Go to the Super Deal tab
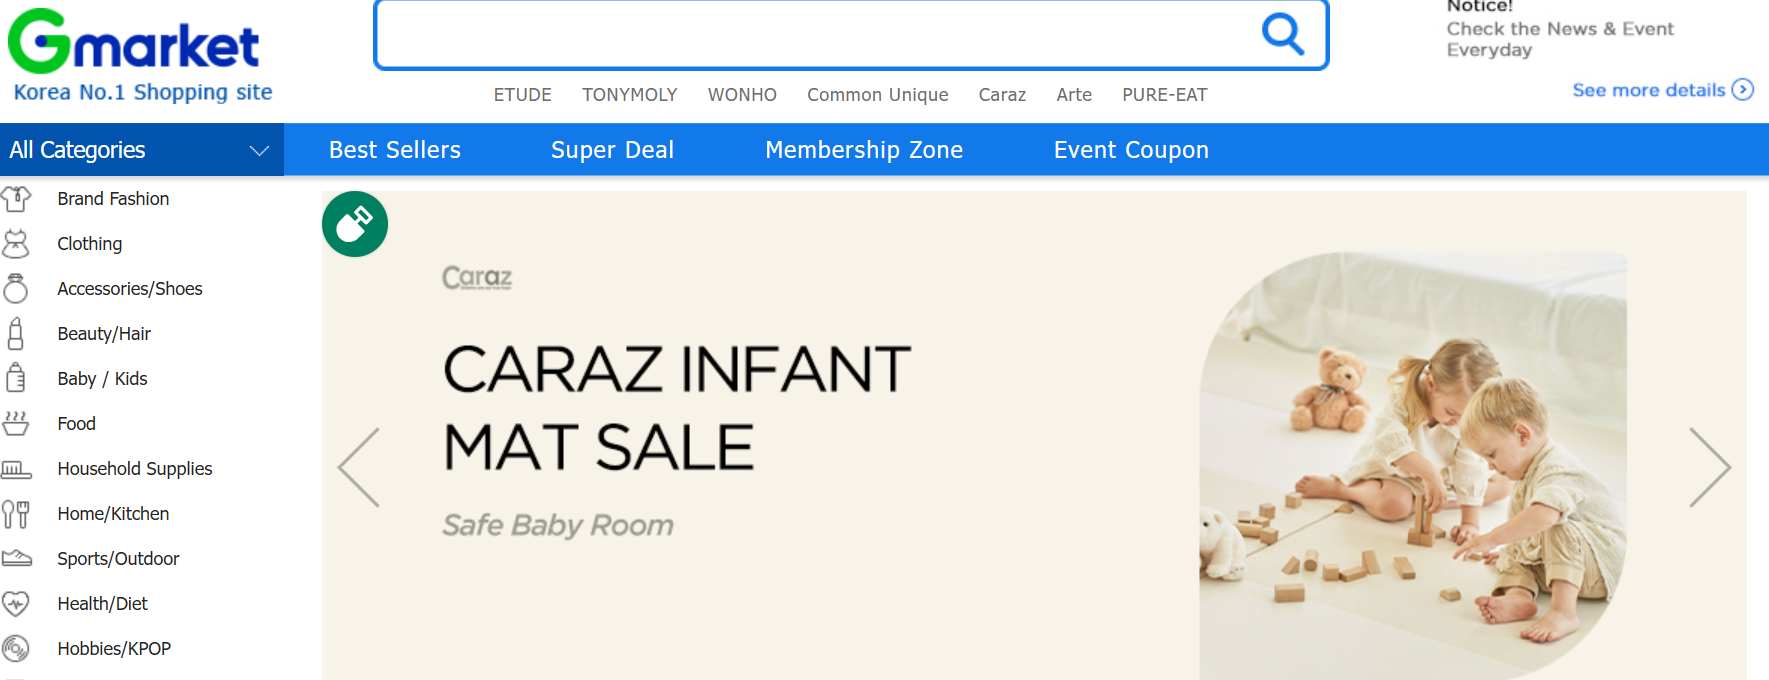Image resolution: width=1769 pixels, height=680 pixels. (x=612, y=150)
